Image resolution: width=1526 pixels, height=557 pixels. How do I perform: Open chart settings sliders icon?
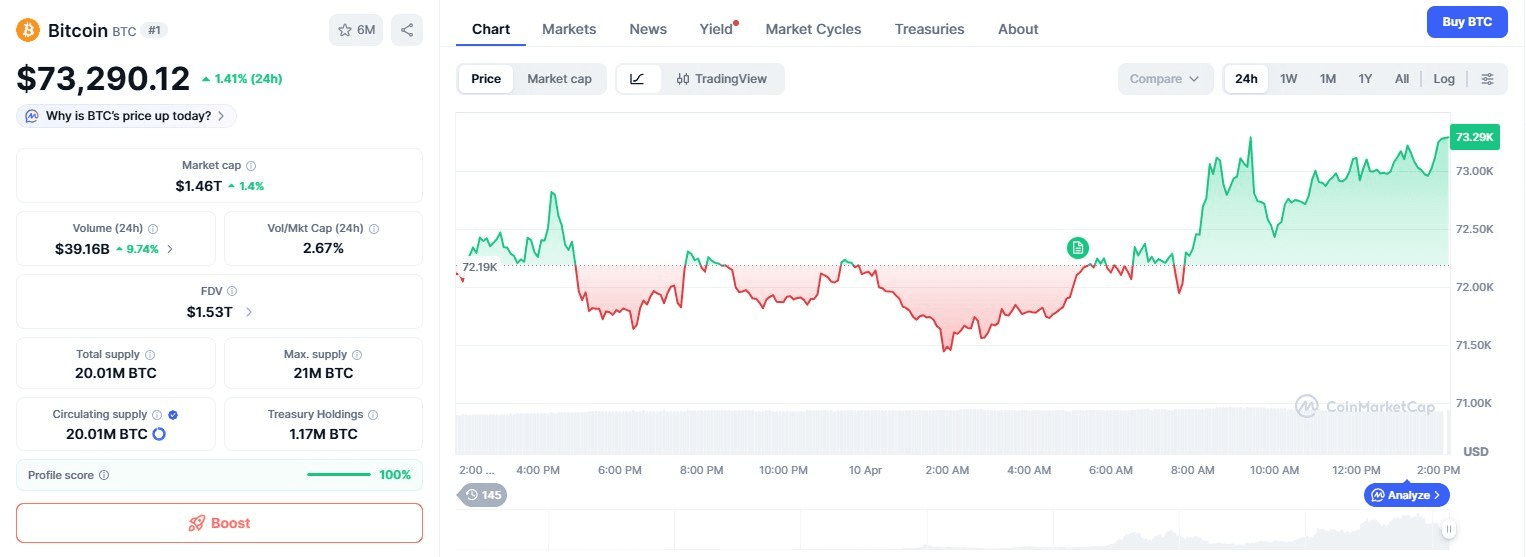coord(1488,79)
